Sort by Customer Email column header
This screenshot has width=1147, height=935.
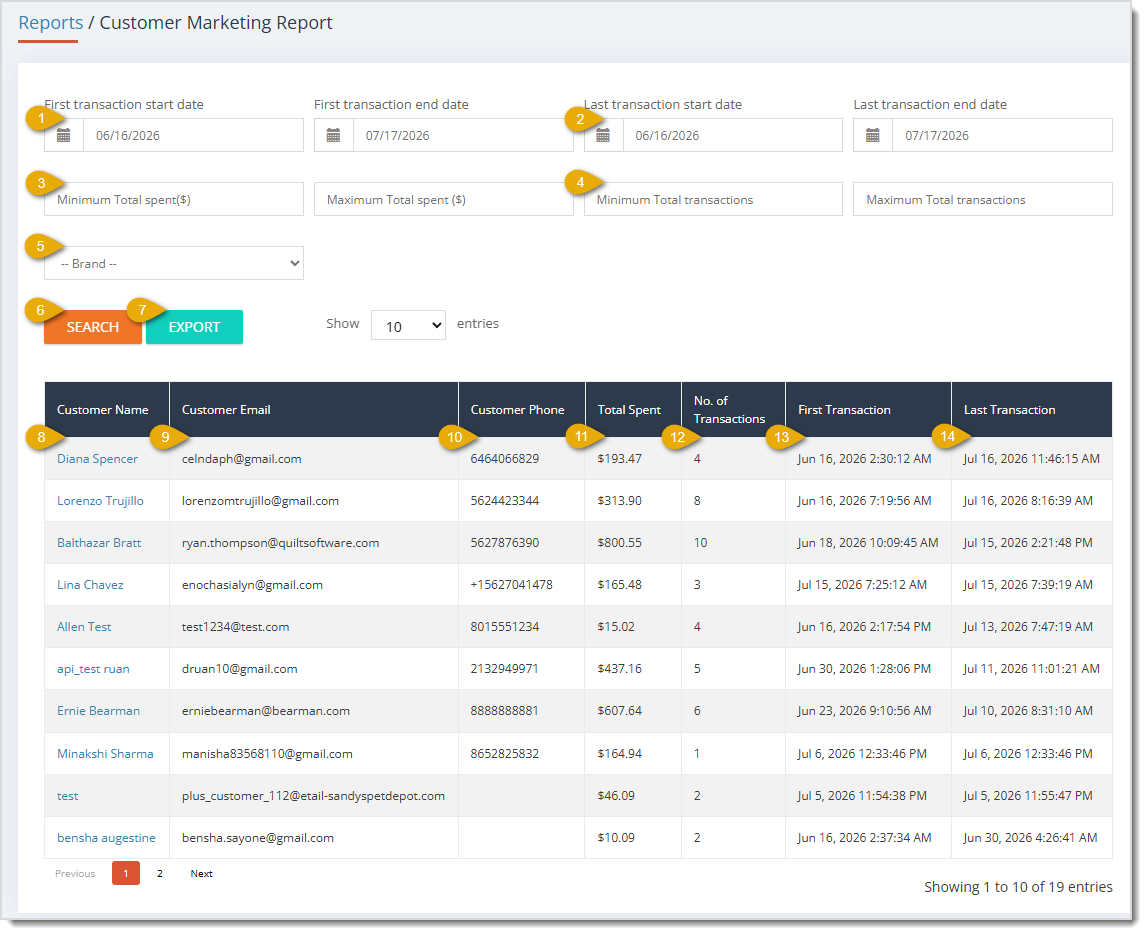pyautogui.click(x=314, y=410)
